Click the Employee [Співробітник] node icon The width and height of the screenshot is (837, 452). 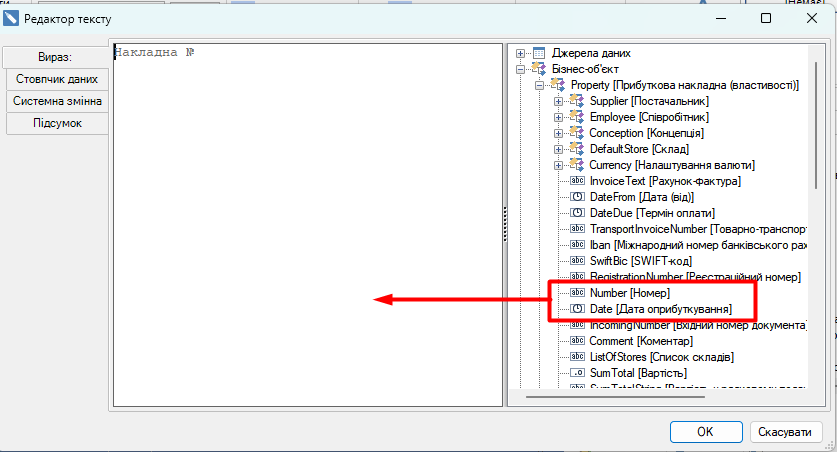[x=577, y=117]
